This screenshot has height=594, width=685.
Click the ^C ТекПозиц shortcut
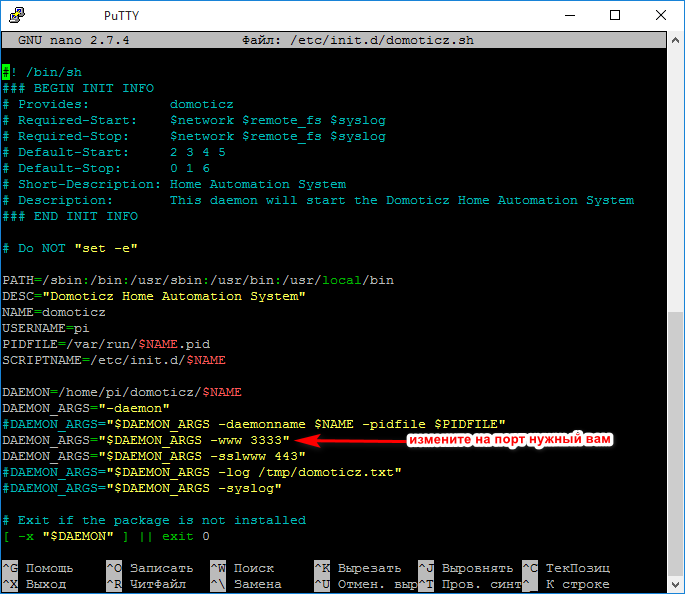click(566, 568)
